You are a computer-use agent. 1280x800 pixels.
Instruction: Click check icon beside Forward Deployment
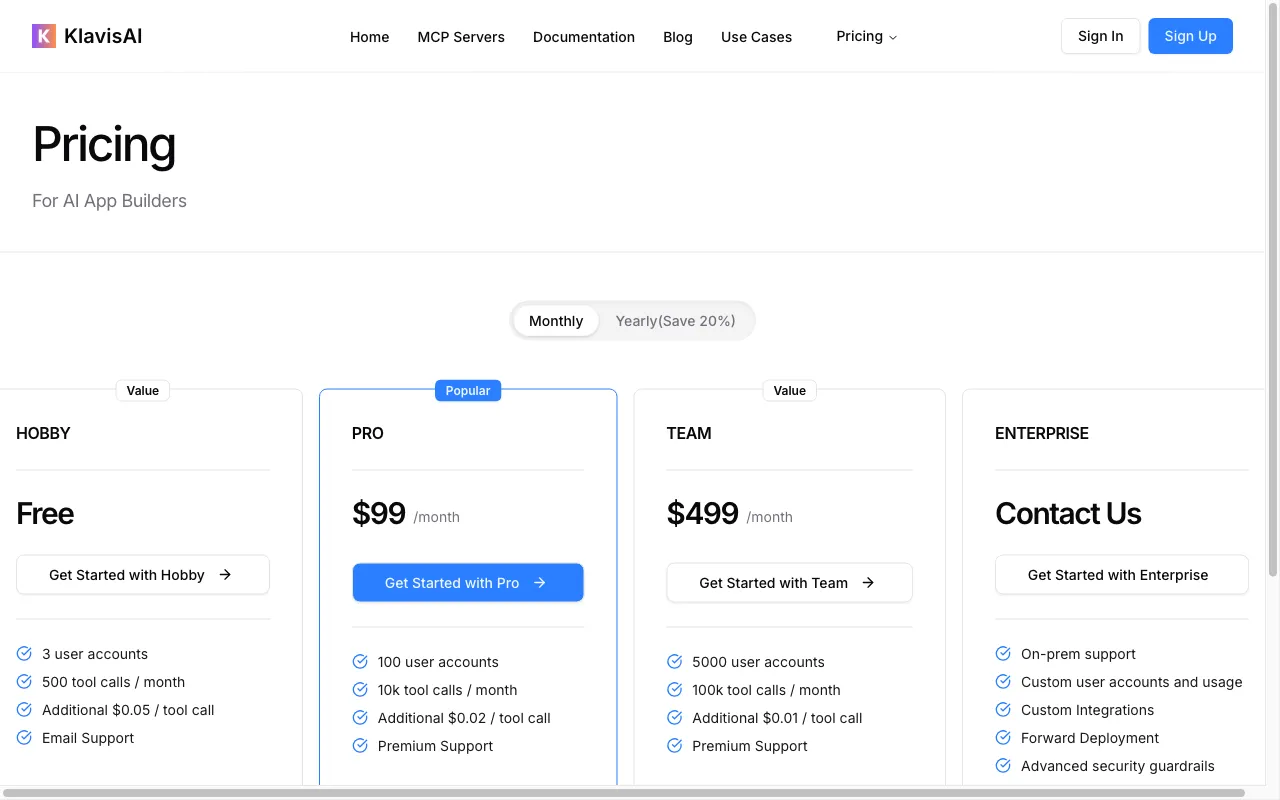point(1003,738)
